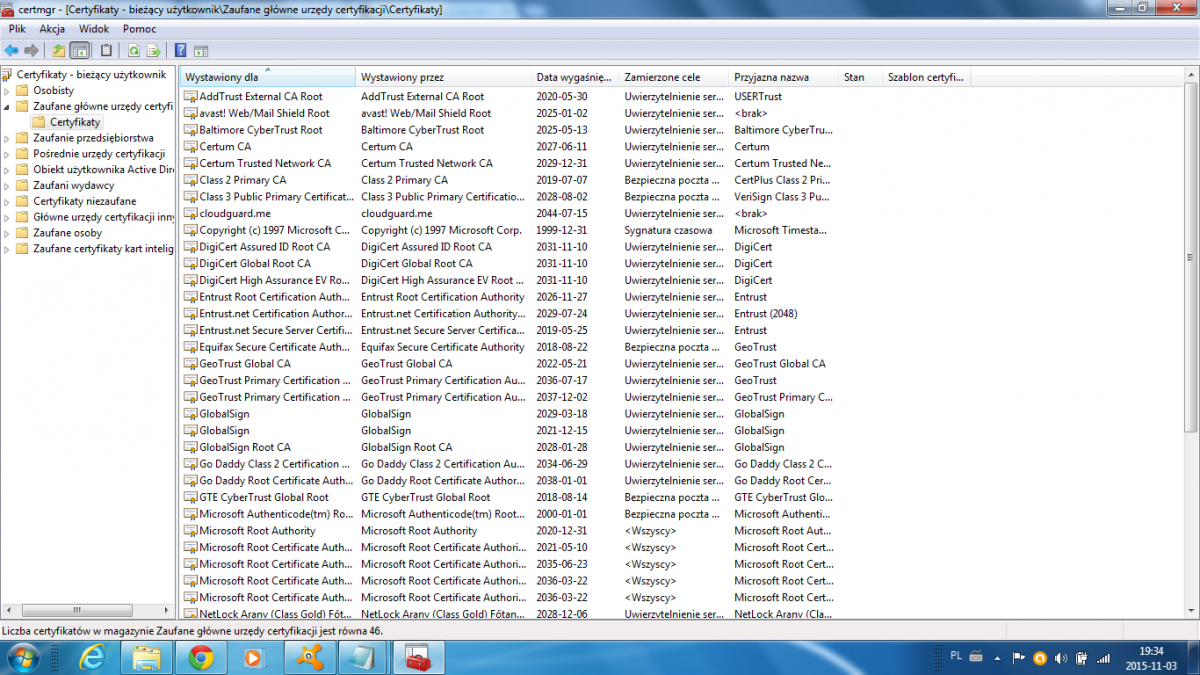Viewport: 1200px width, 675px height.
Task: Sort by the Zamierzone cele column header
Action: (x=674, y=77)
